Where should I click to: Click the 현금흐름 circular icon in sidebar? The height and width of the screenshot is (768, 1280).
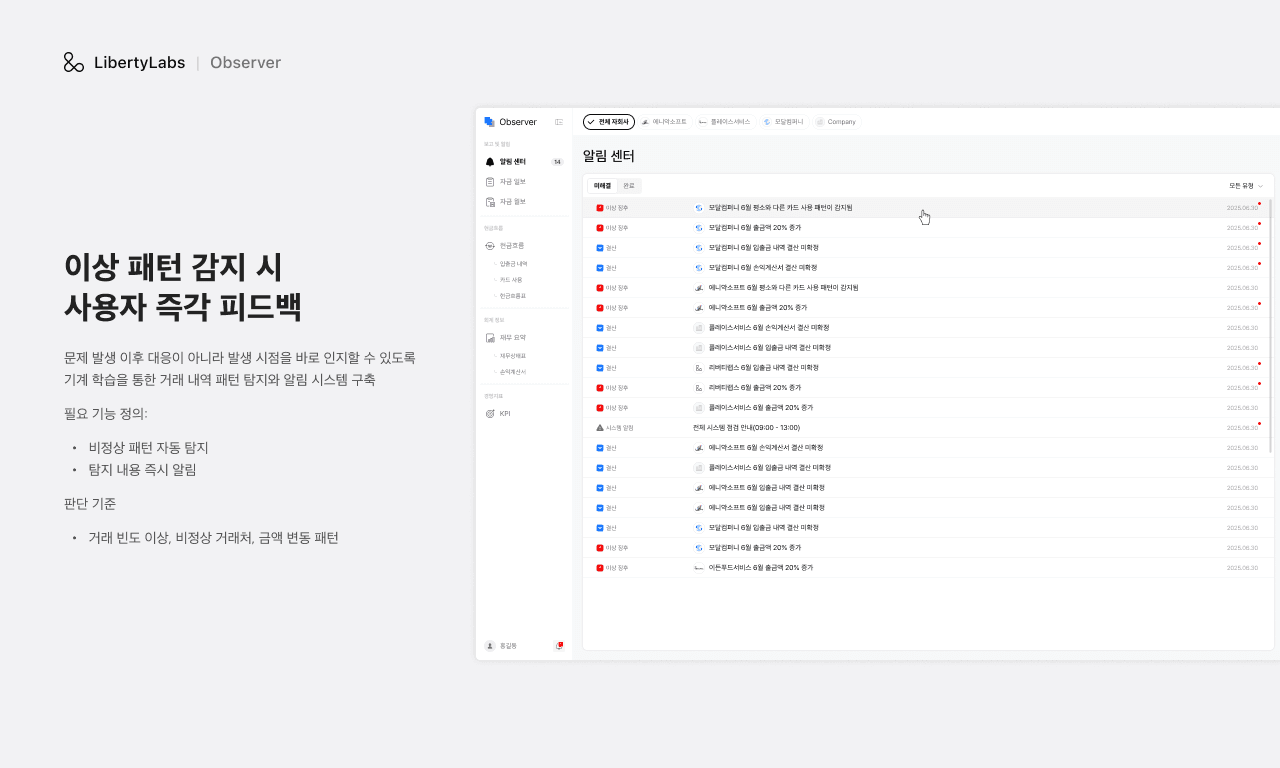pos(490,246)
